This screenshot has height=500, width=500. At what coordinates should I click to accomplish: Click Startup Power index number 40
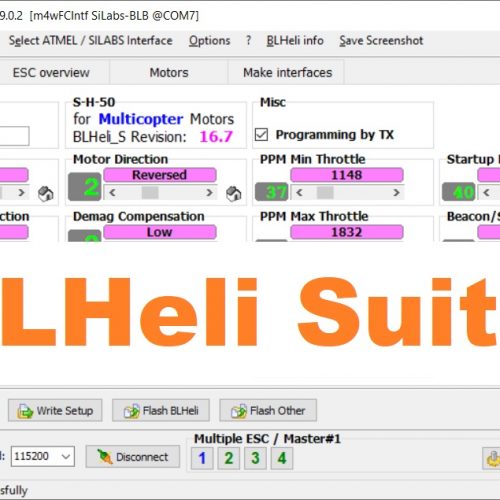458,192
